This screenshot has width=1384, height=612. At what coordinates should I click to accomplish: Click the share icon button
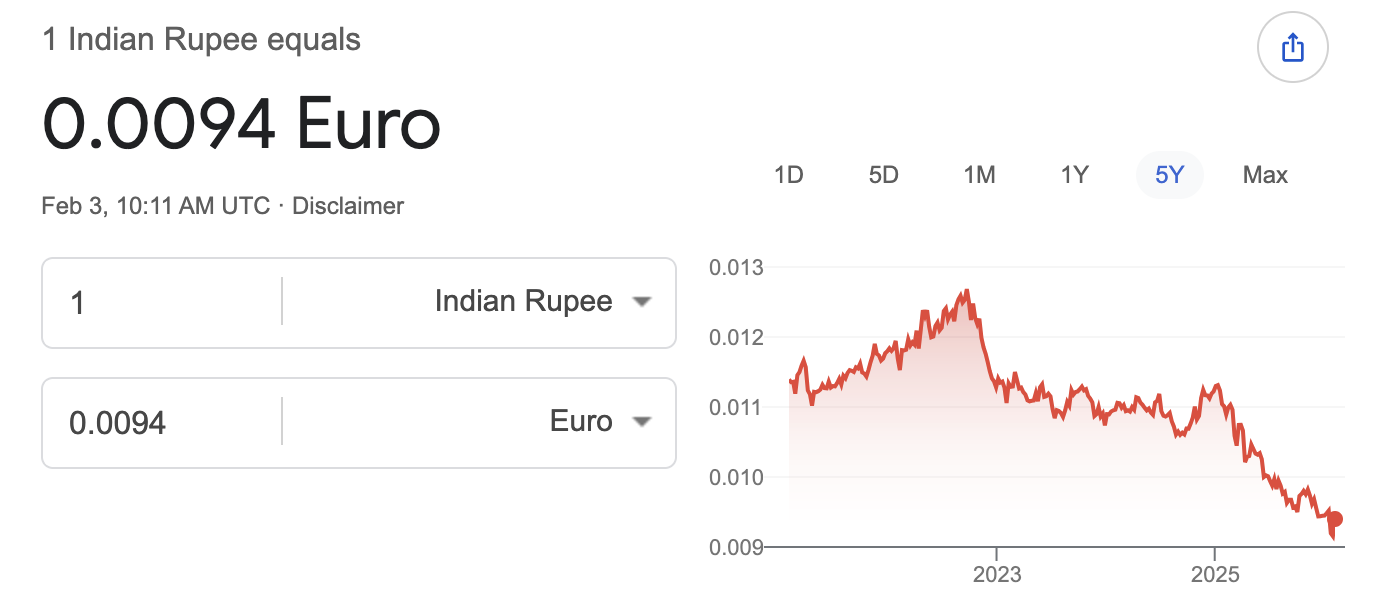tap(1292, 47)
